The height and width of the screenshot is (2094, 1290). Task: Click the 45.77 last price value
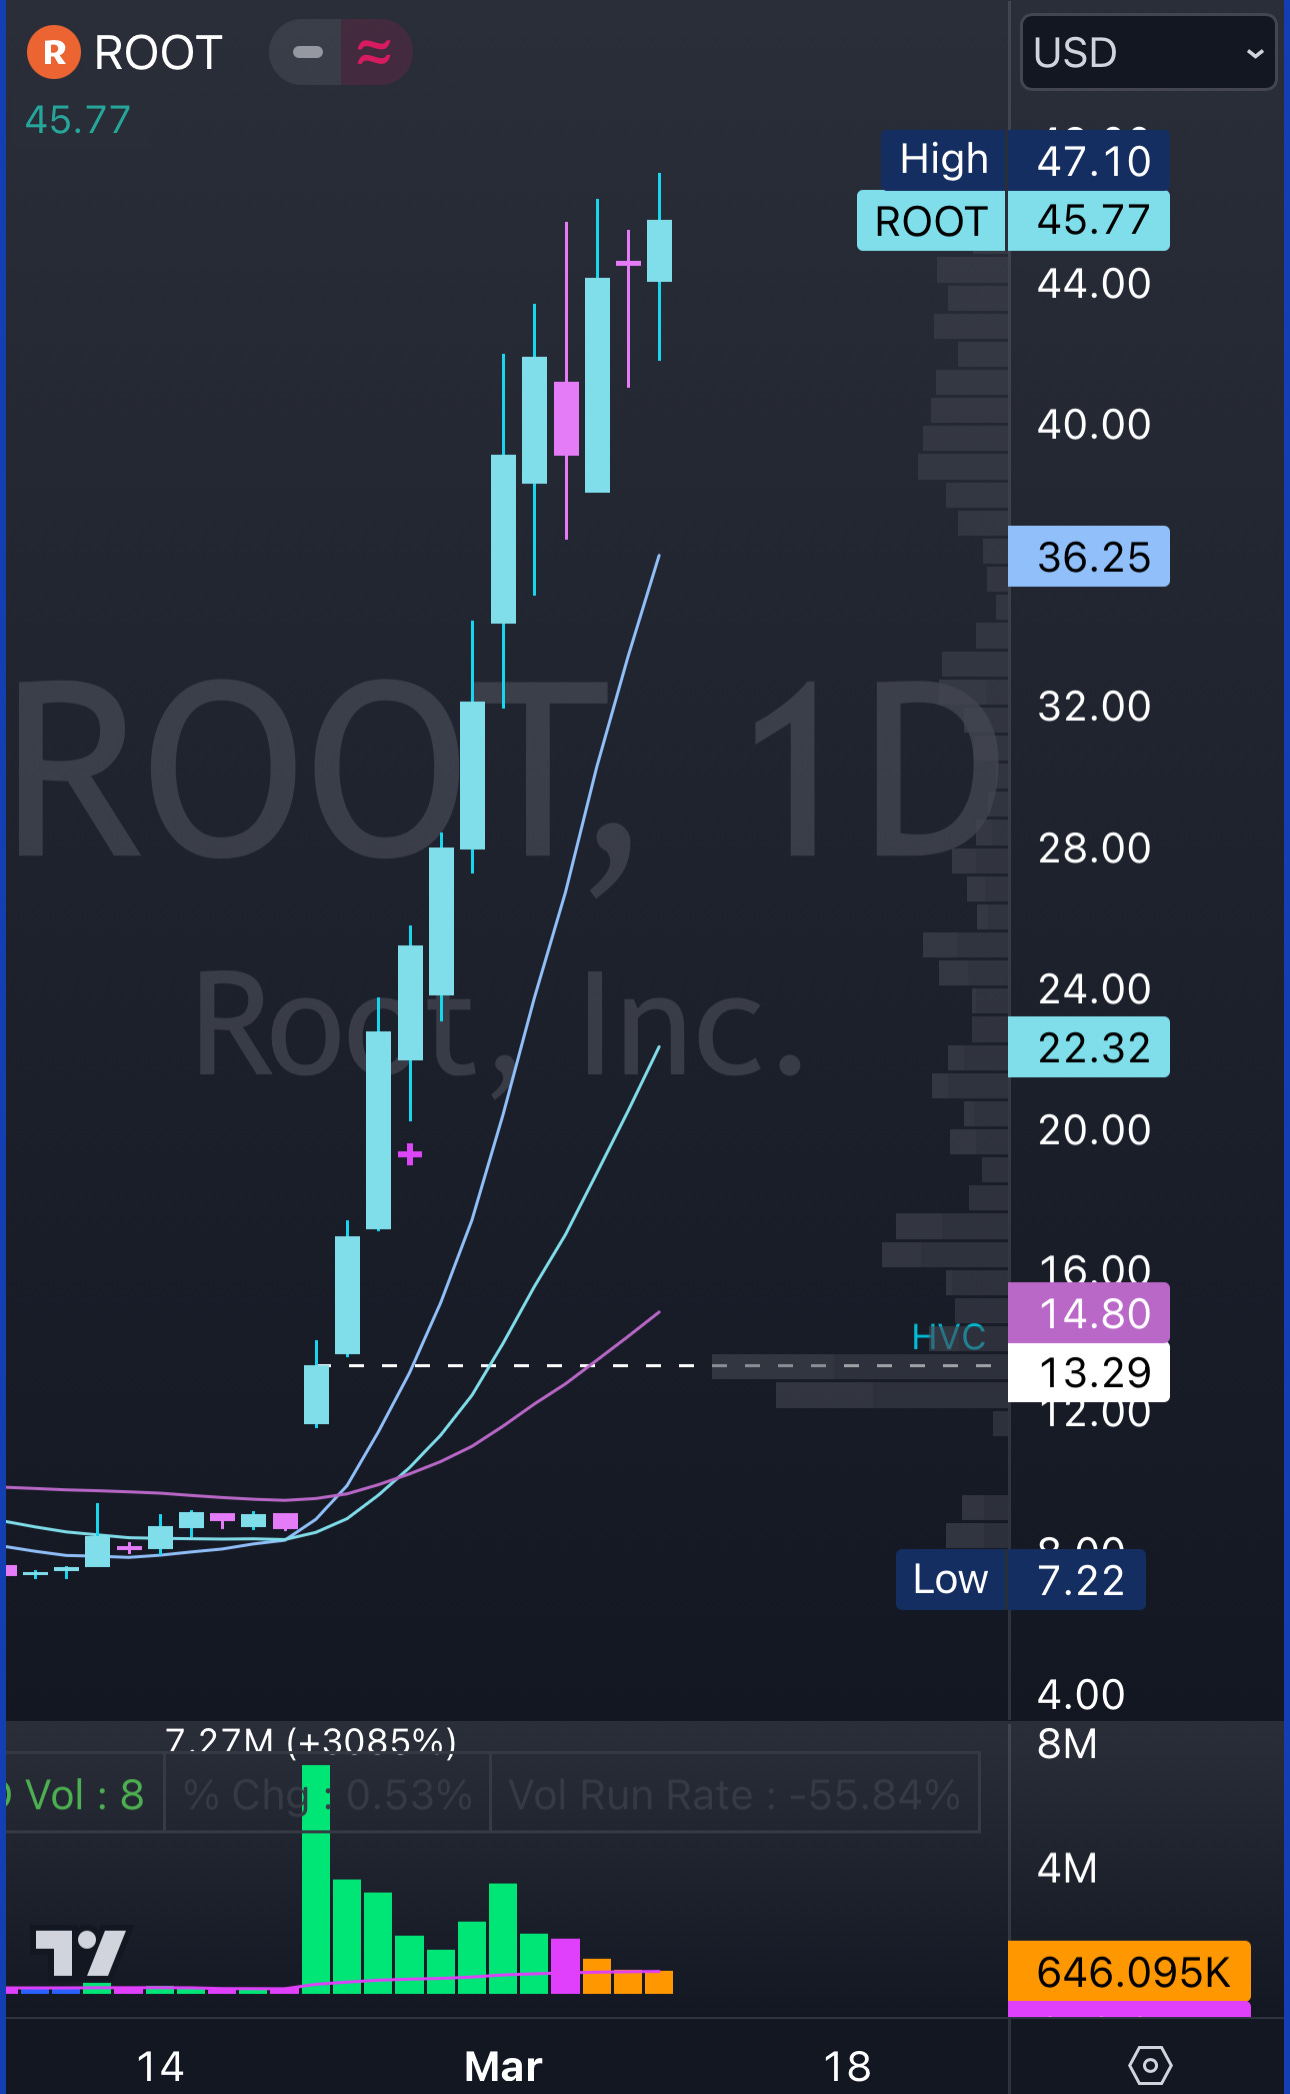tap(77, 120)
